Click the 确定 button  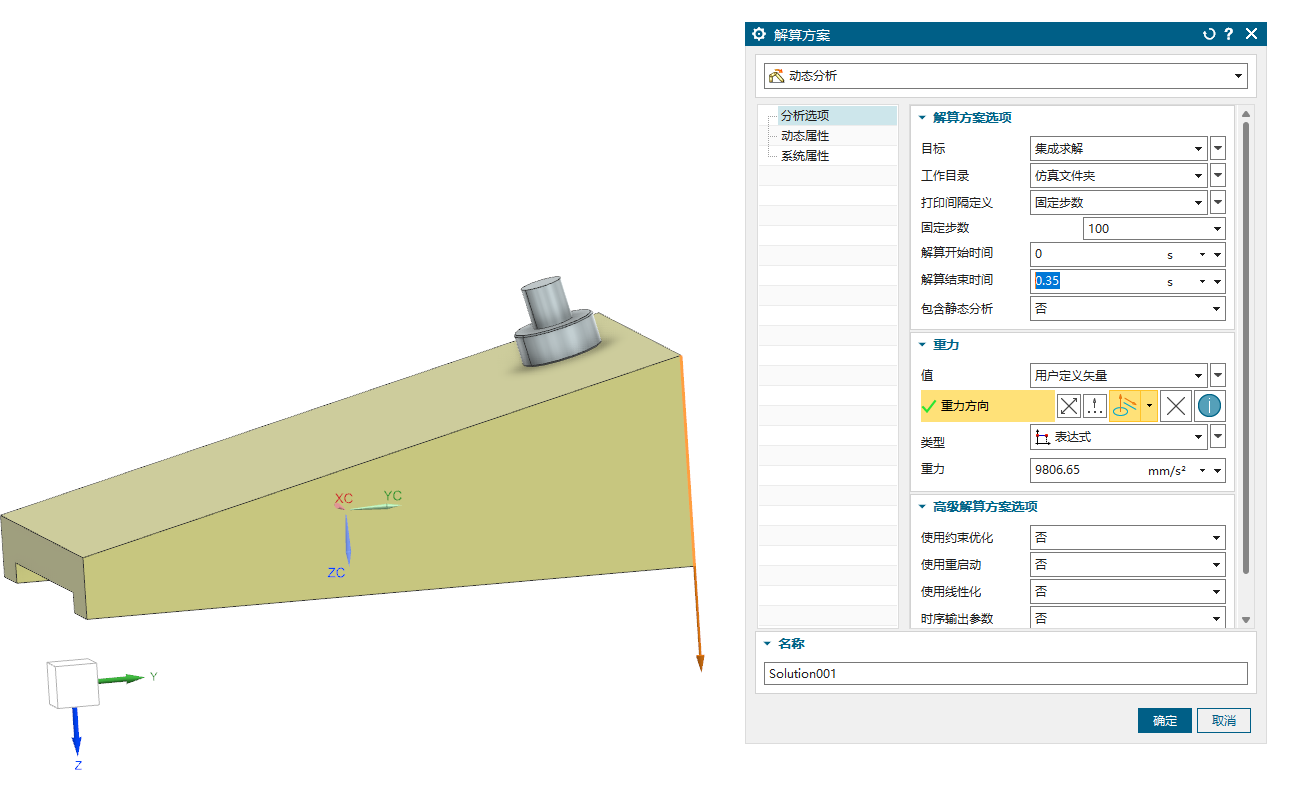(x=1164, y=721)
